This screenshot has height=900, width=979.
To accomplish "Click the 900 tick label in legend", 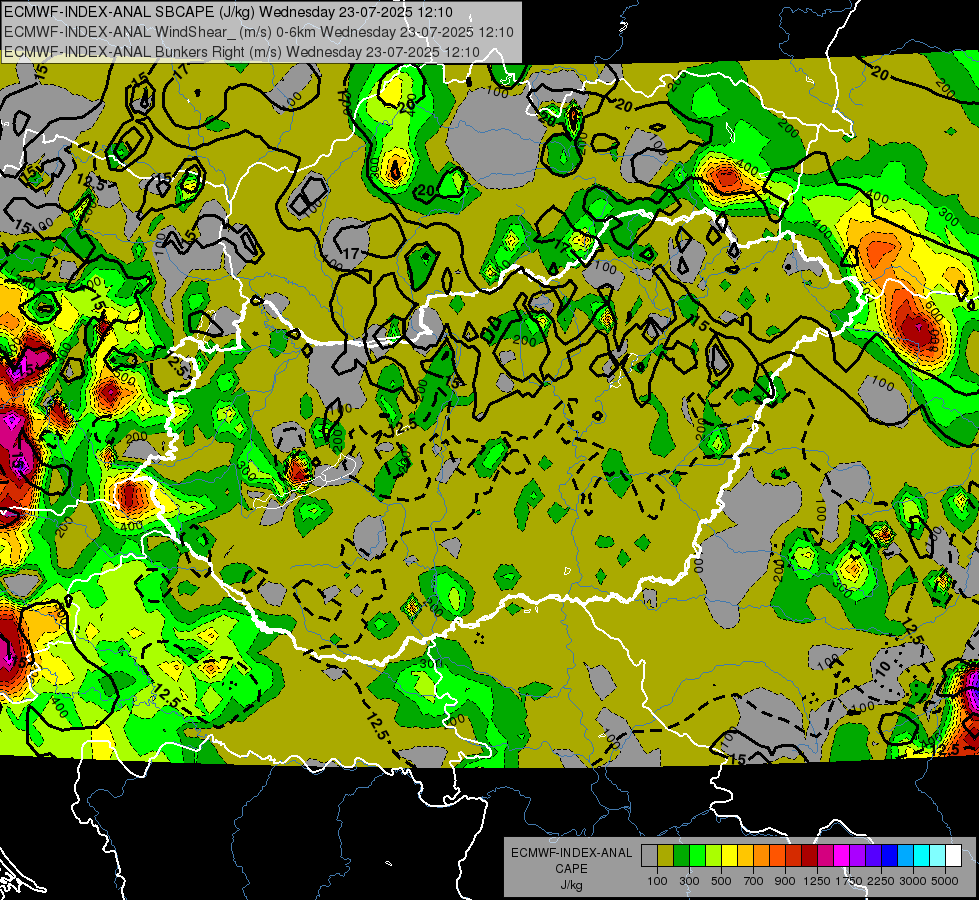I will coord(785,881).
